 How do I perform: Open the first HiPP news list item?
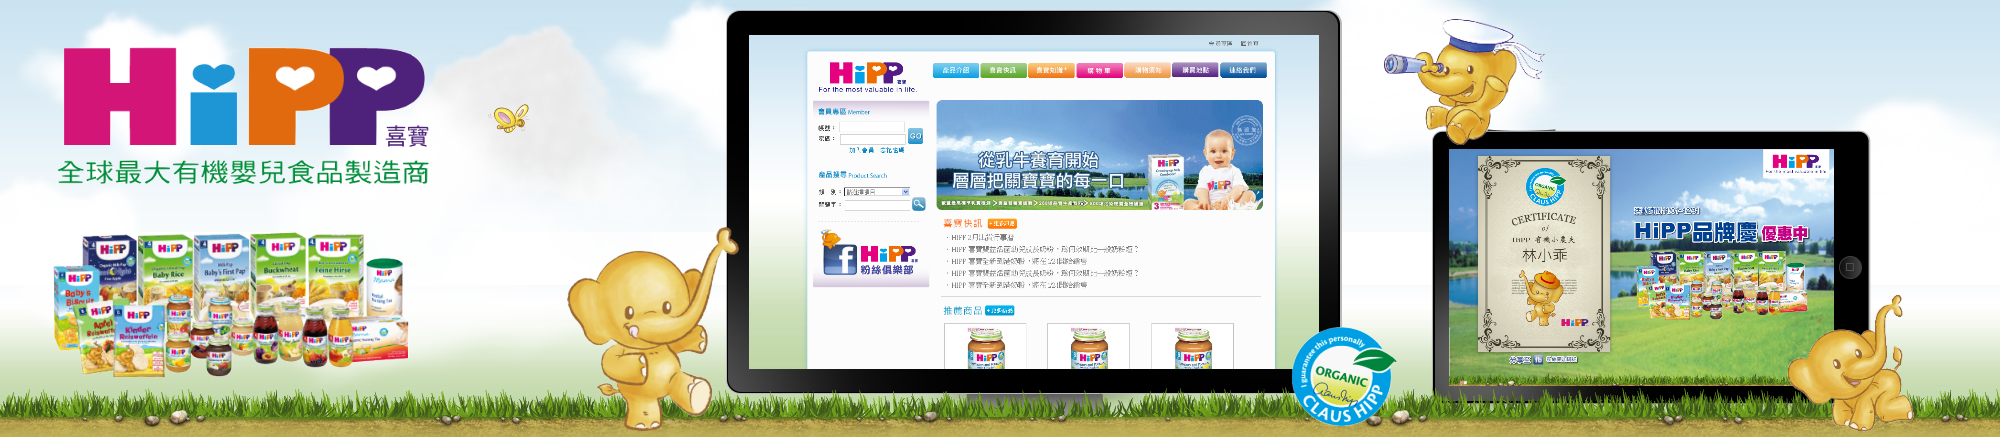pos(984,238)
